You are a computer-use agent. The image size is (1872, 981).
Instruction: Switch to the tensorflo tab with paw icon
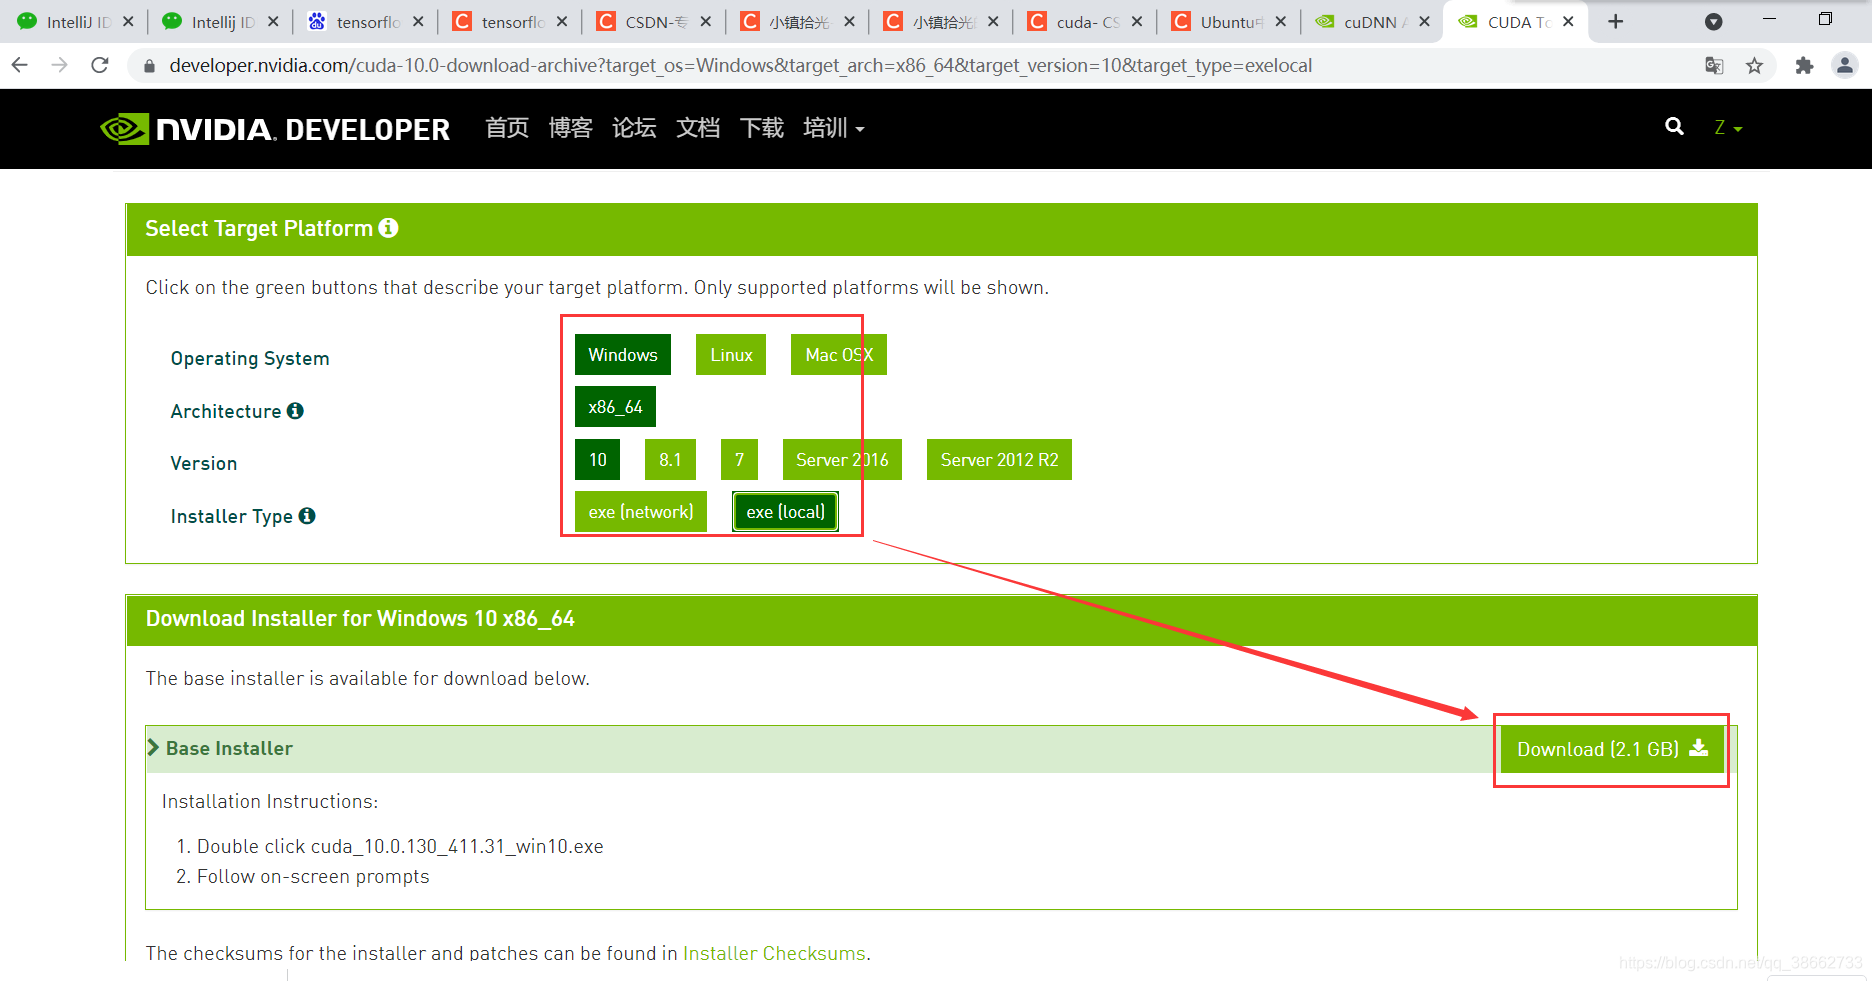(x=364, y=22)
